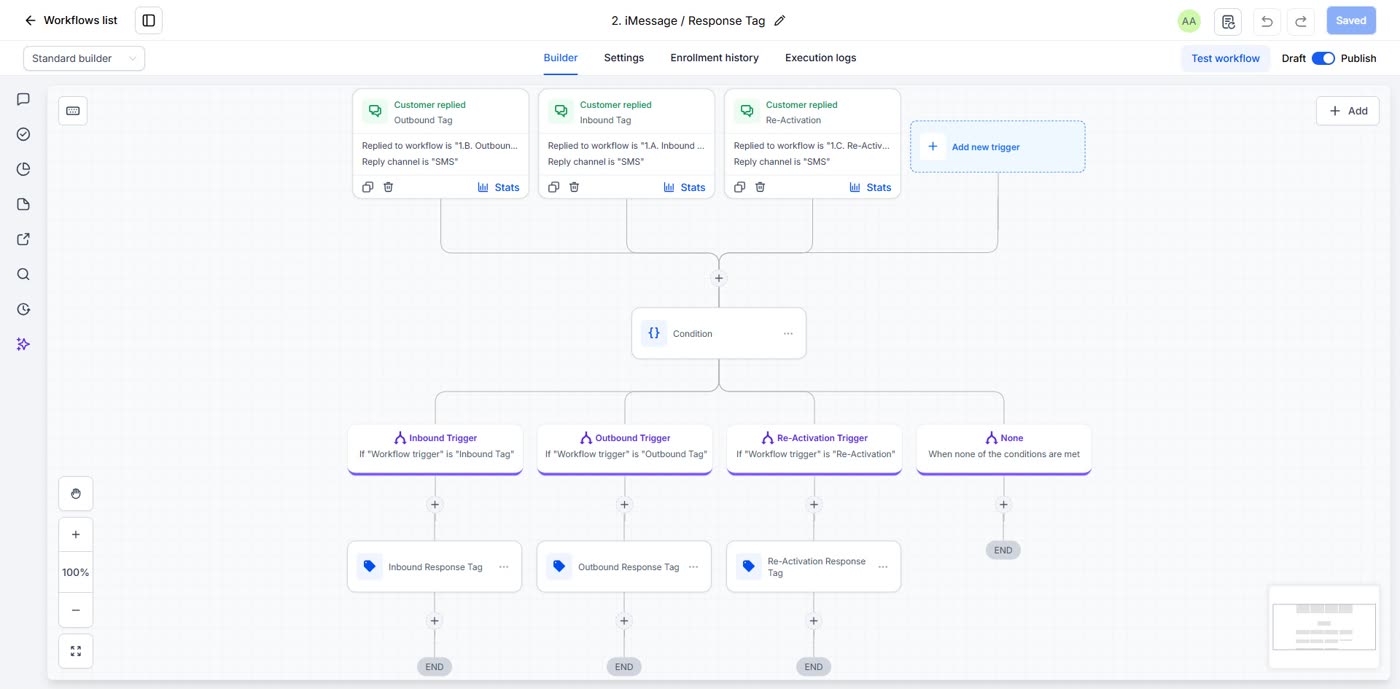Viewport: 1400px width, 689px height.
Task: Click the Add button on canvas
Action: [x=1347, y=111]
